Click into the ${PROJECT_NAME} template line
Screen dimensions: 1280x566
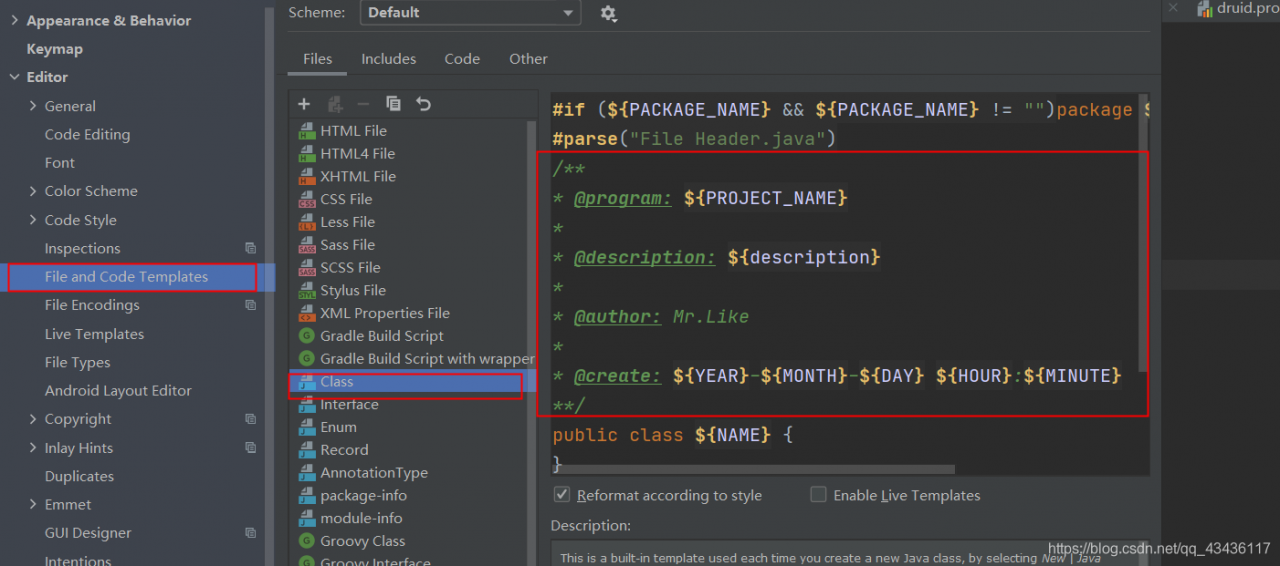click(x=766, y=198)
